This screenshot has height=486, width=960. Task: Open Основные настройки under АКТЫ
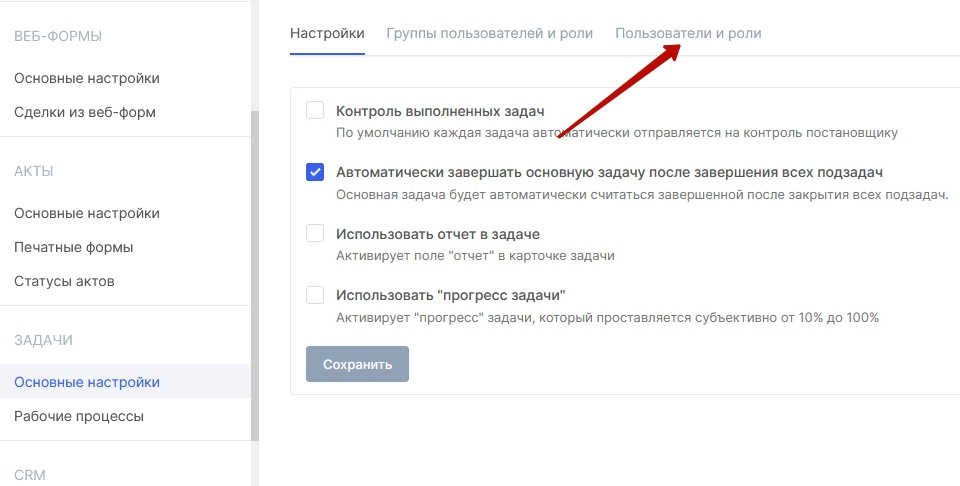pos(87,213)
